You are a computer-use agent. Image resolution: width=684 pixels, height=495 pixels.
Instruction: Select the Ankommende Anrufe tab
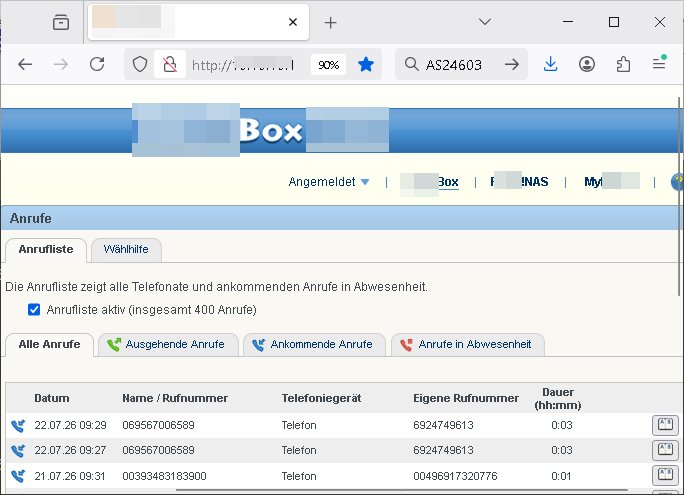[314, 345]
